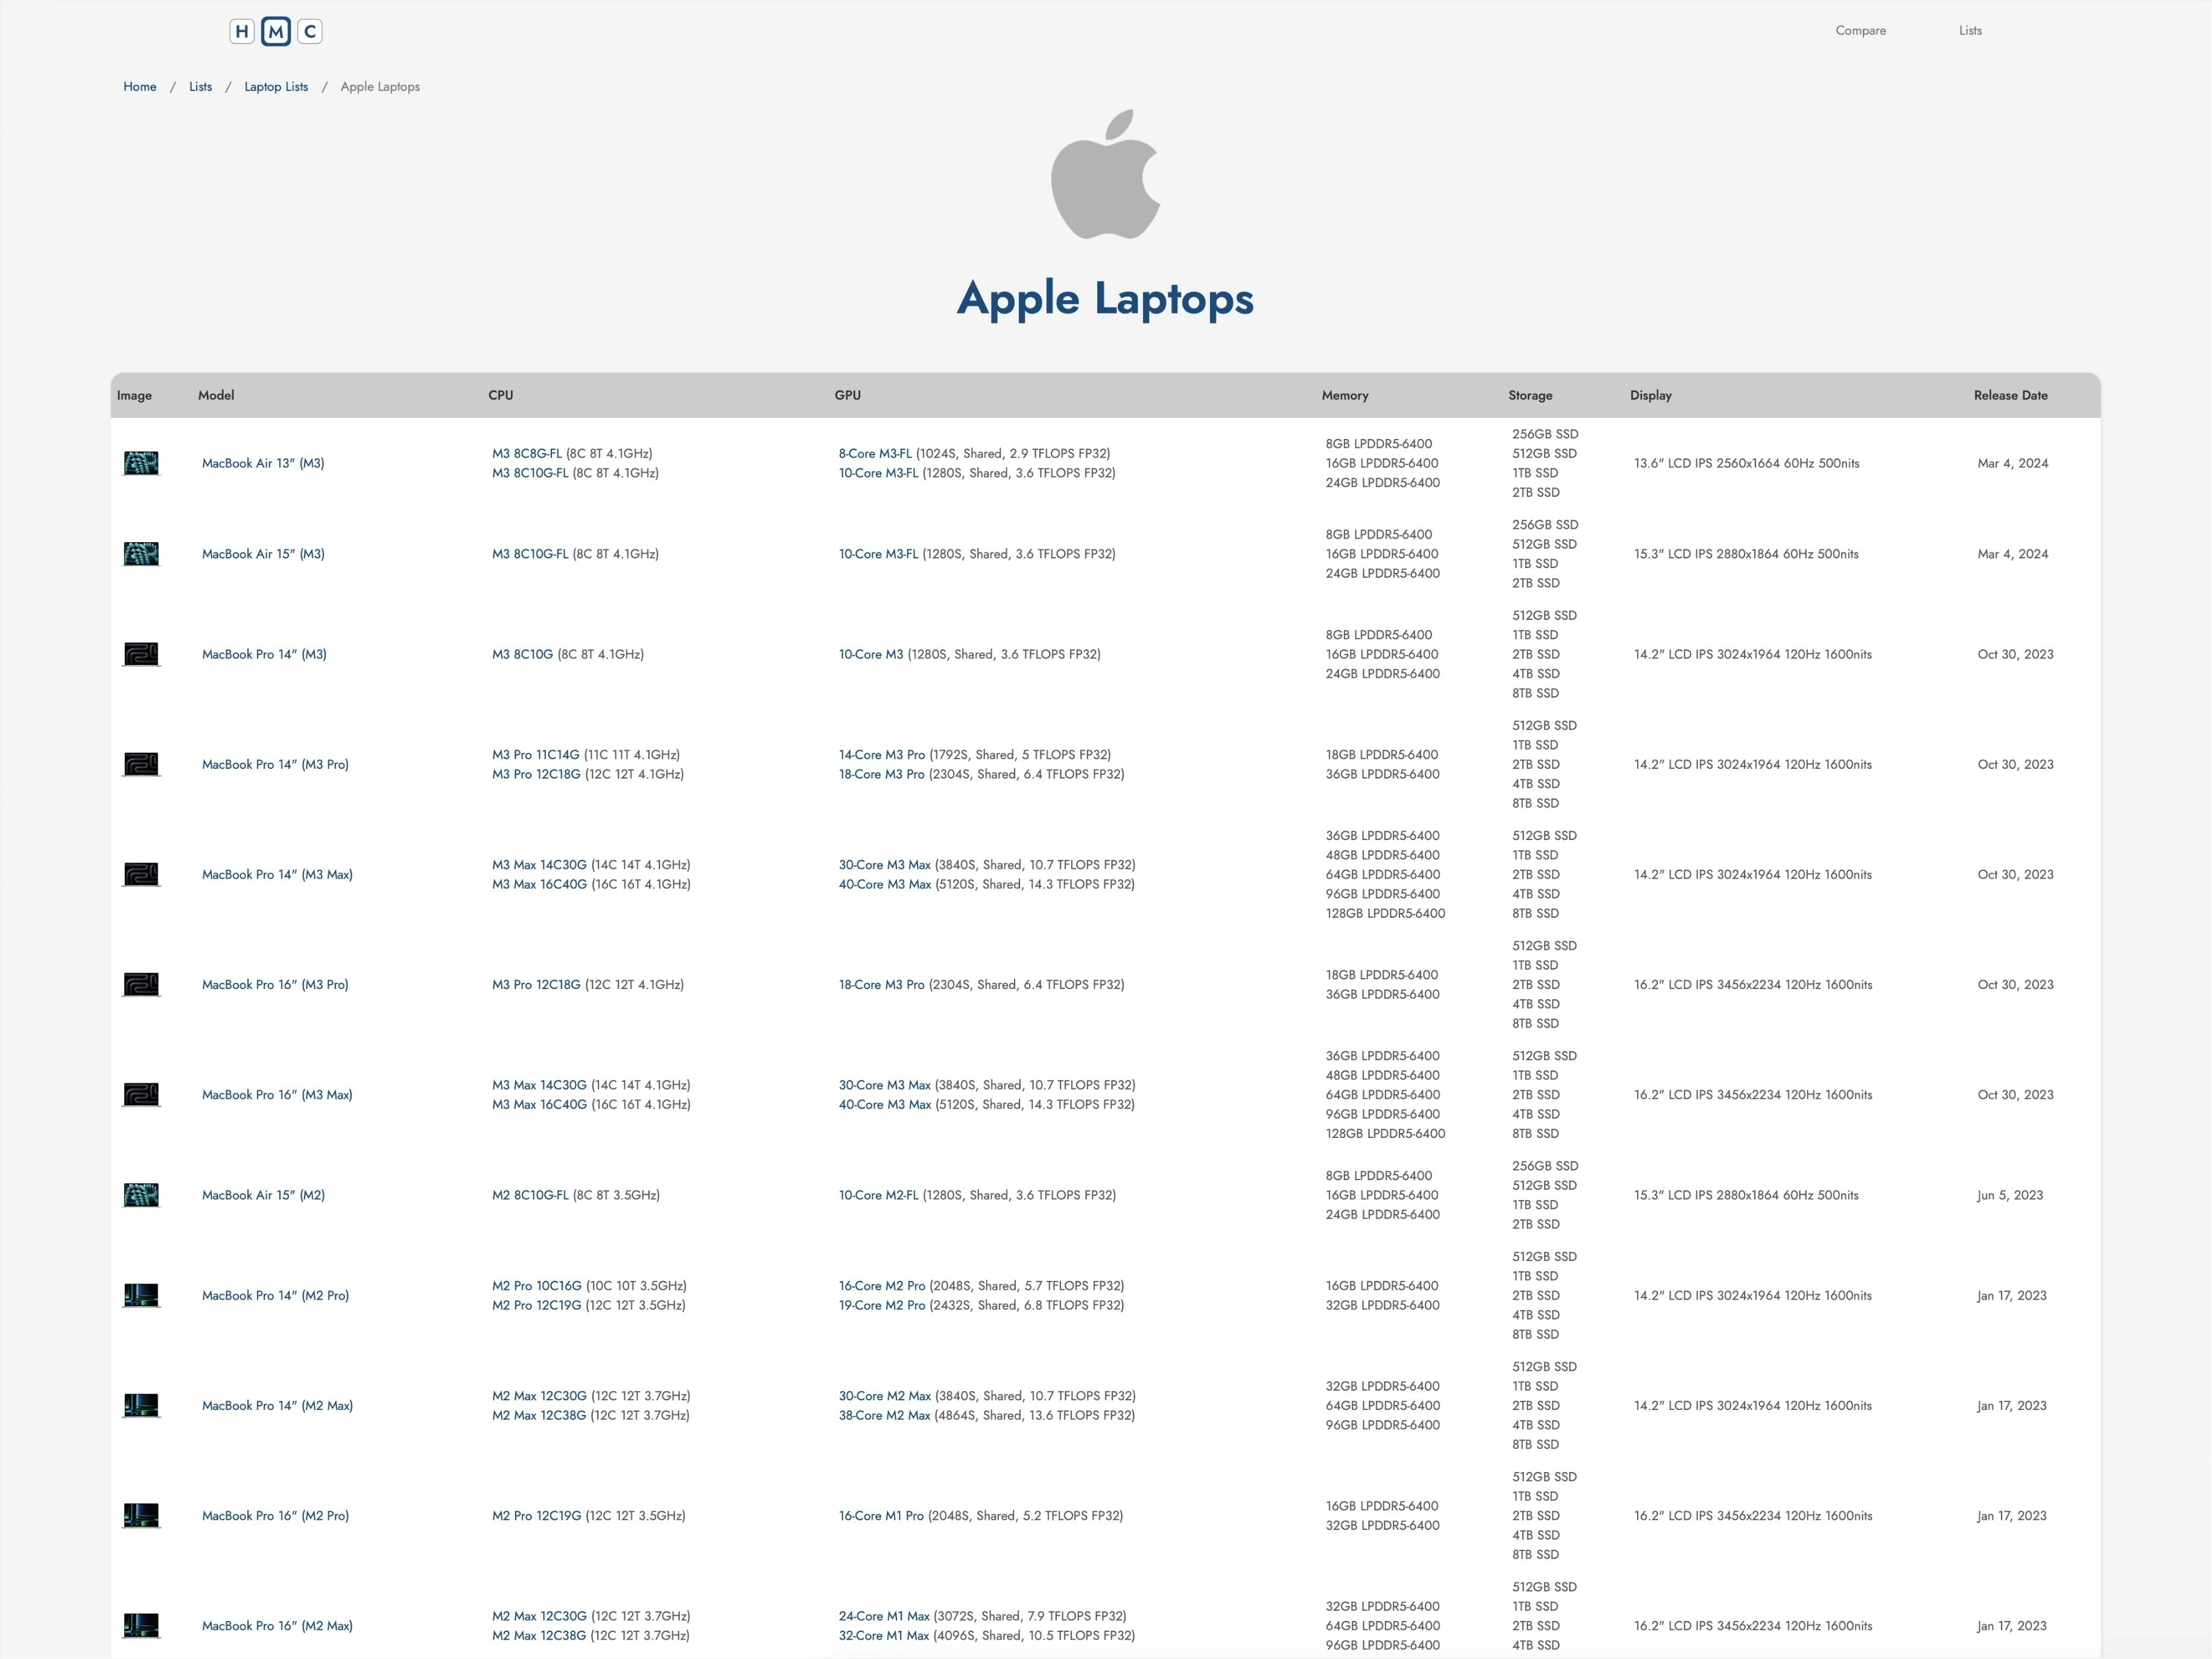
Task: Click the large Apple logo
Action: click(1106, 174)
